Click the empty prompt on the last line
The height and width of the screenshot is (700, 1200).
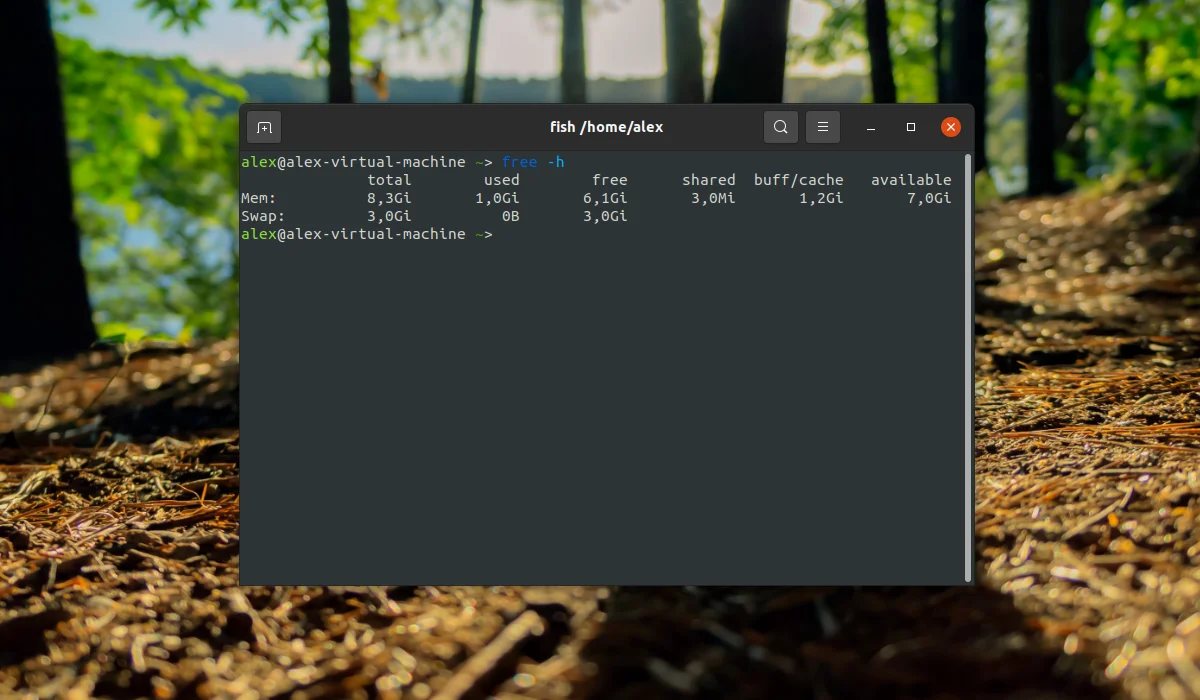(x=367, y=234)
